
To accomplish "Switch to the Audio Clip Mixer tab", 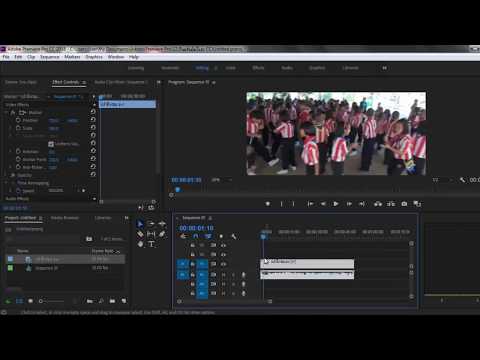I will click(x=120, y=82).
